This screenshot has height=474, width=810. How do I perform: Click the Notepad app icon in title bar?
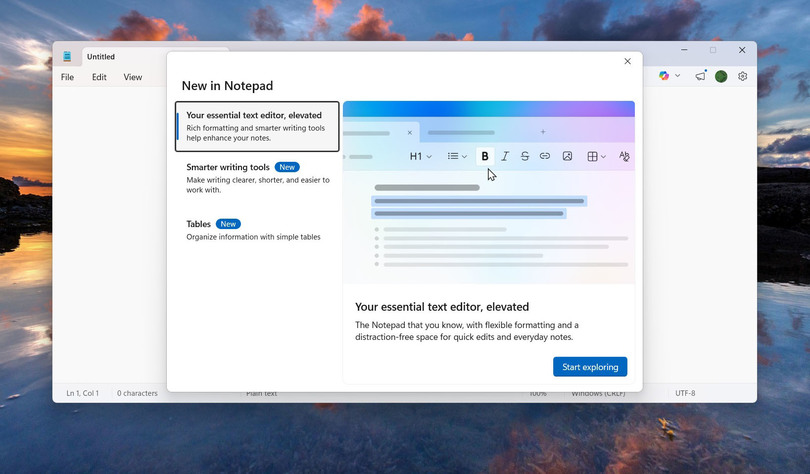pyautogui.click(x=68, y=57)
